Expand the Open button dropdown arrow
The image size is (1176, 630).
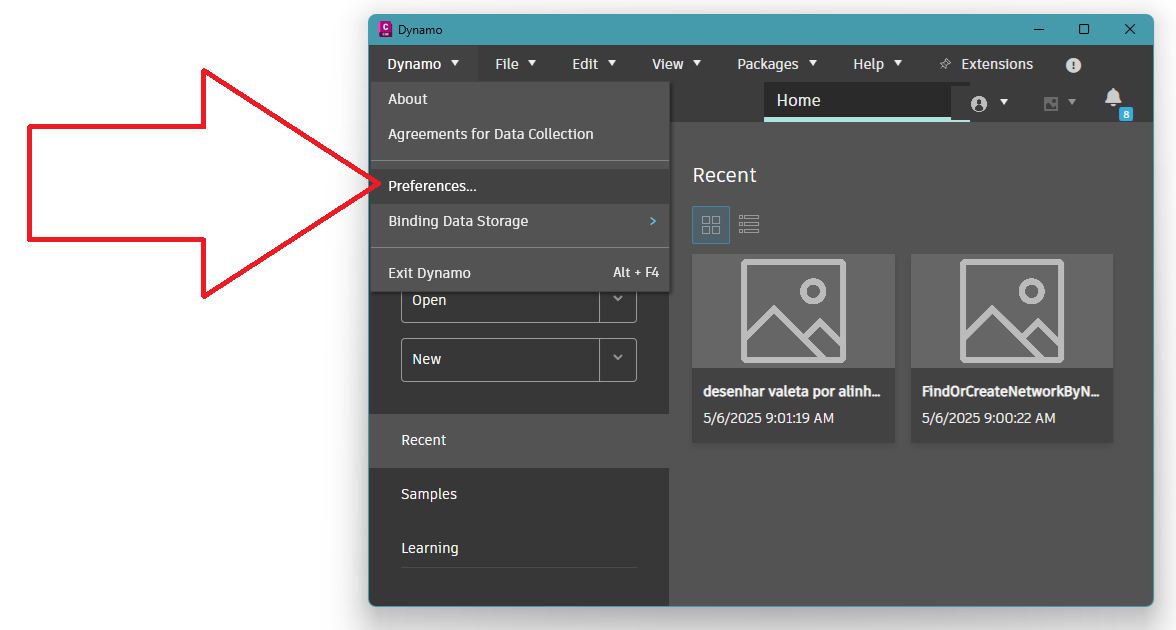[618, 300]
